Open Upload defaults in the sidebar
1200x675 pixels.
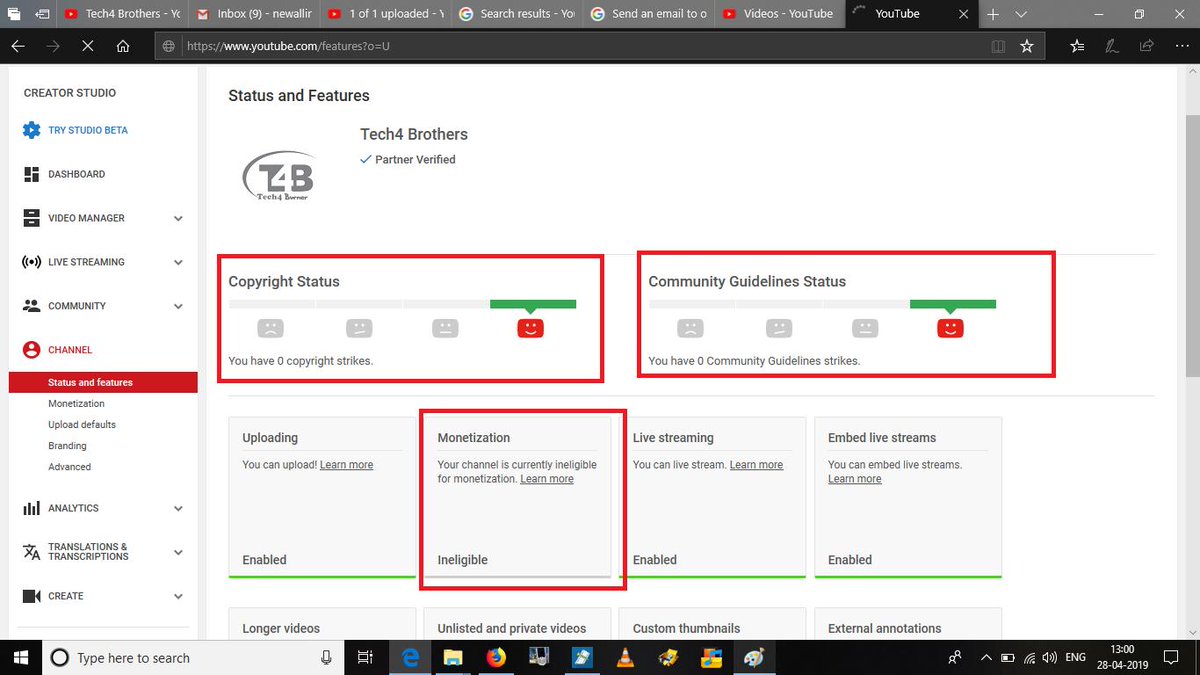[82, 424]
